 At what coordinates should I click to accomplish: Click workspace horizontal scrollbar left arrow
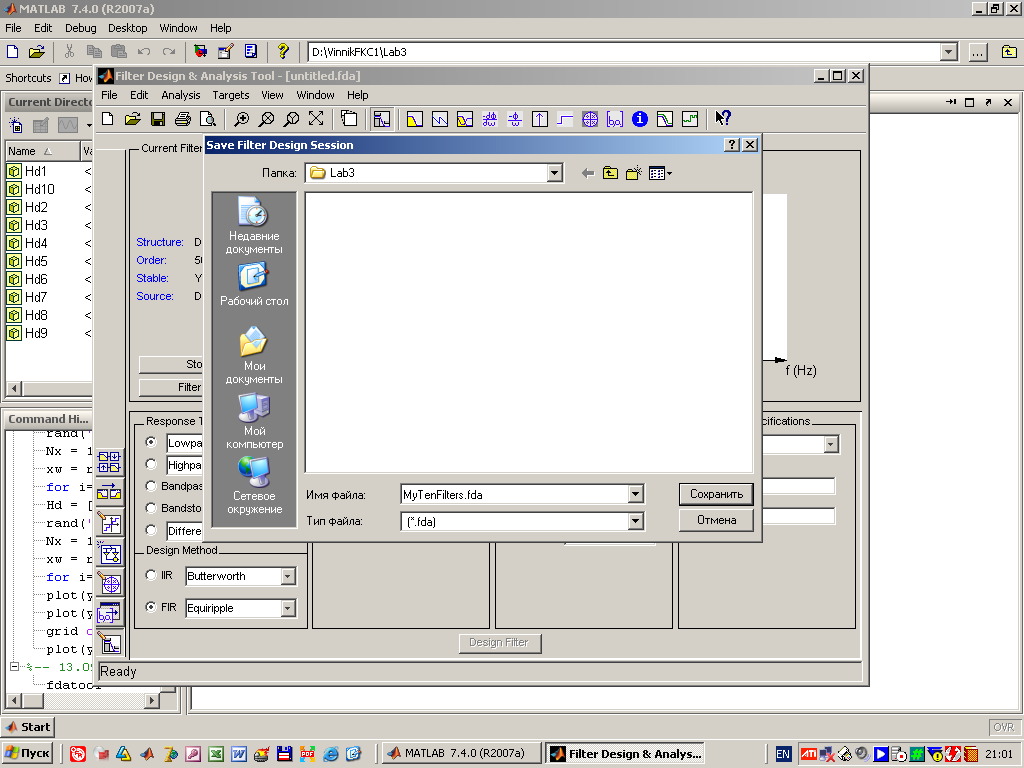14,388
